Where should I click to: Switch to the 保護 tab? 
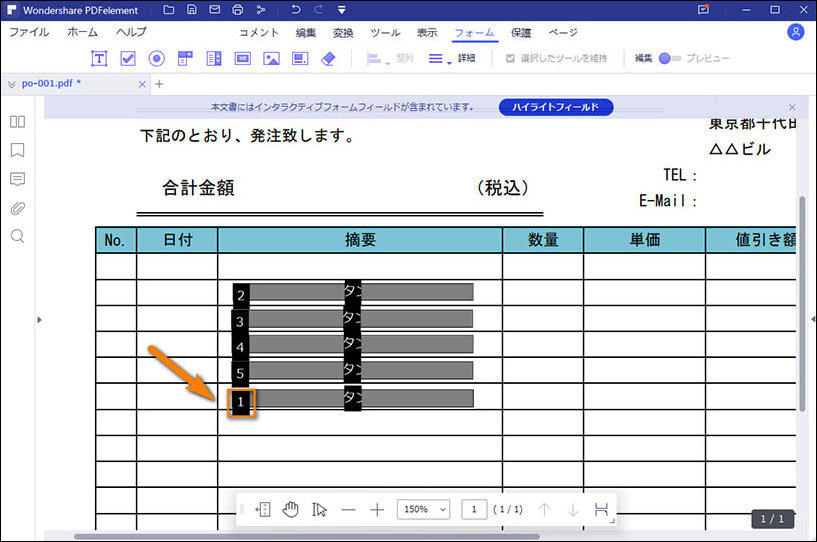pyautogui.click(x=521, y=33)
